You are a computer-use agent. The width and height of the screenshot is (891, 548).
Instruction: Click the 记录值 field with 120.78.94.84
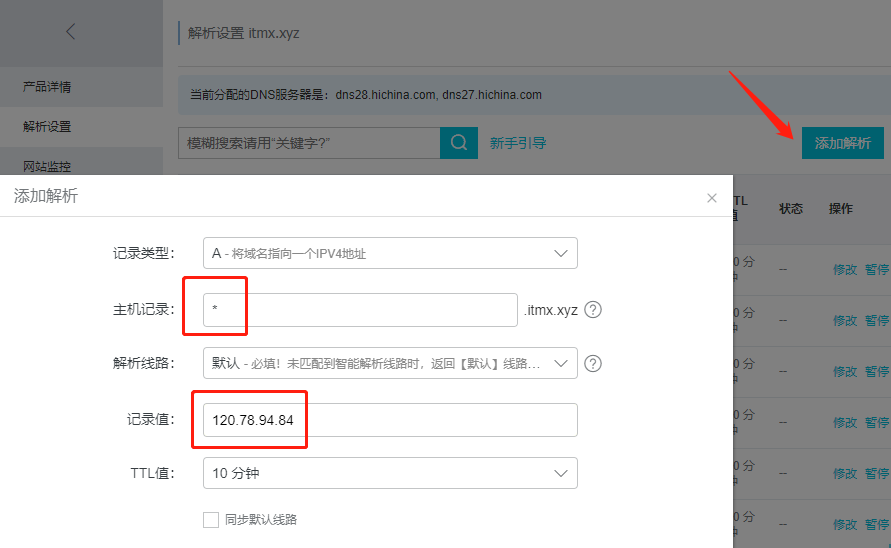tap(390, 420)
